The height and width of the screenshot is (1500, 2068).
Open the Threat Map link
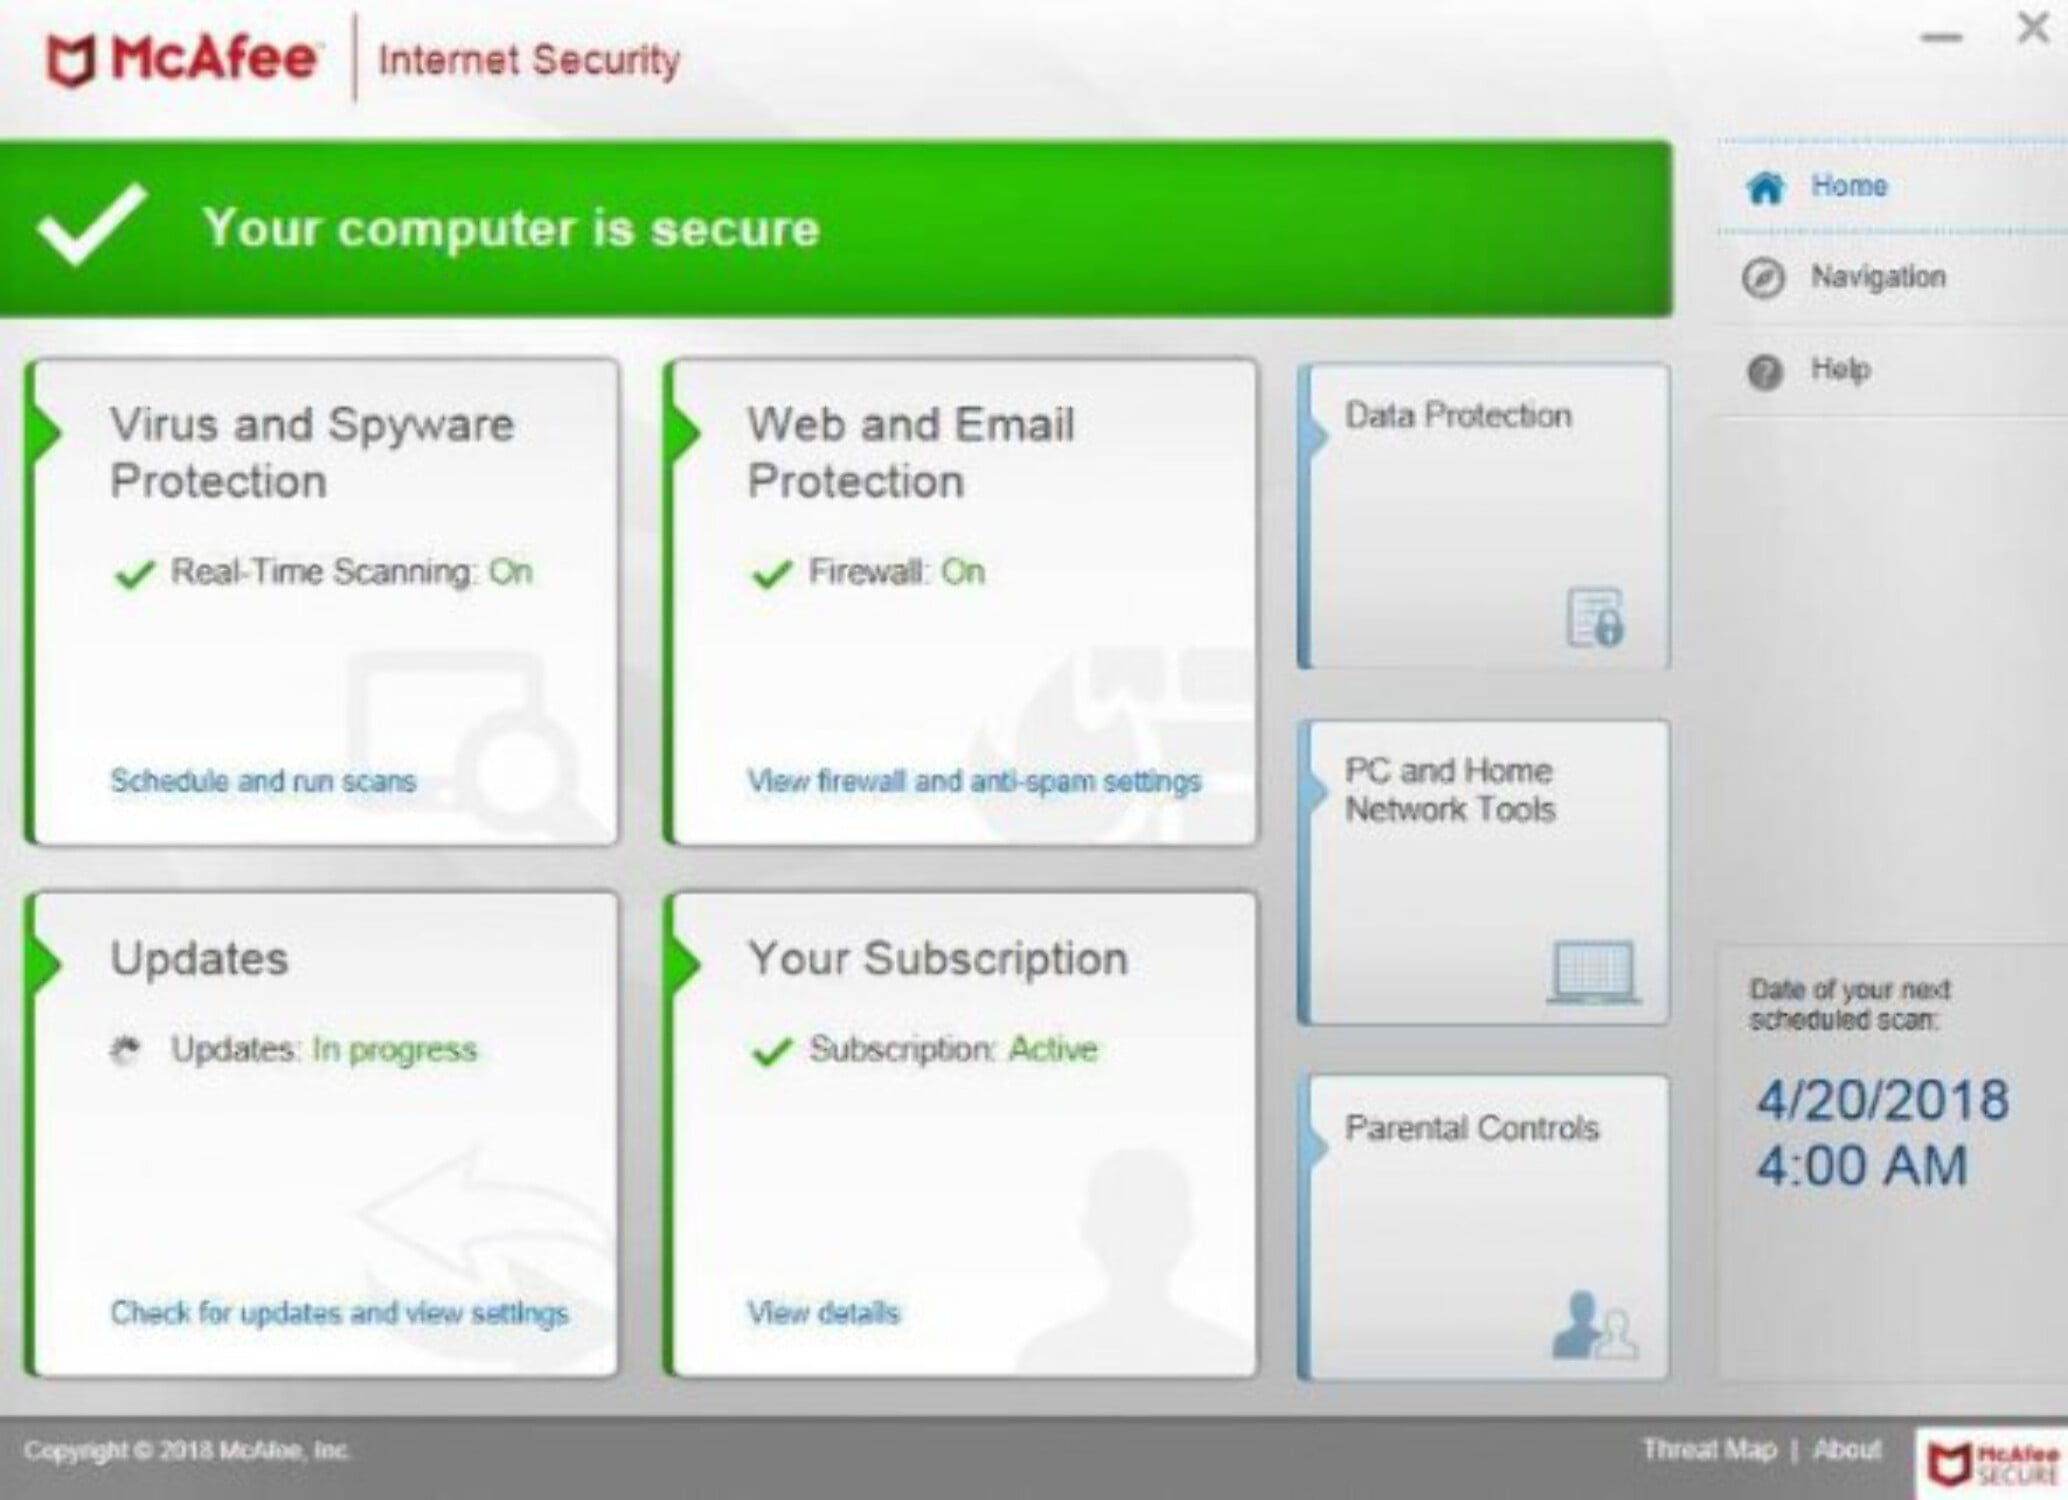coord(1708,1449)
